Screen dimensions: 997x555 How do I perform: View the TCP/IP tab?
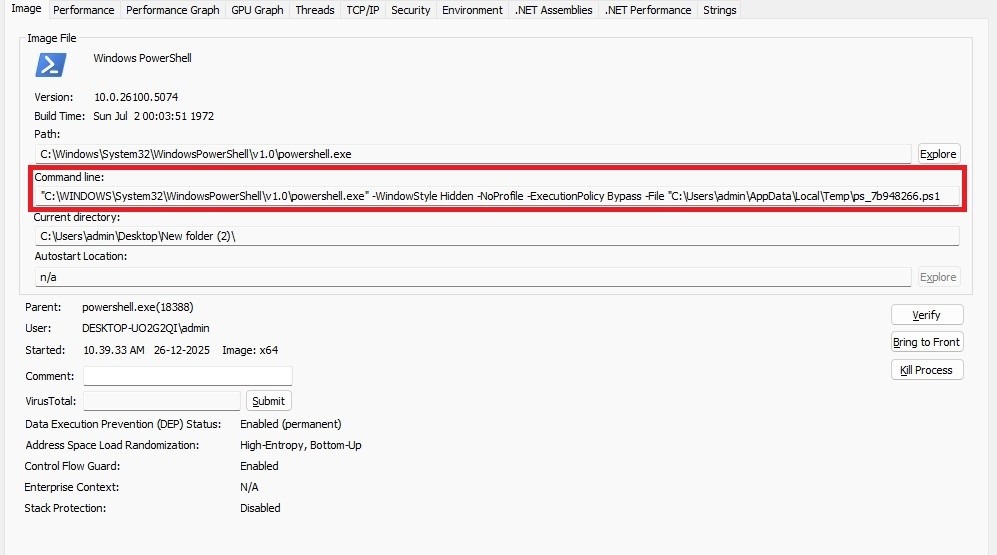pos(362,10)
